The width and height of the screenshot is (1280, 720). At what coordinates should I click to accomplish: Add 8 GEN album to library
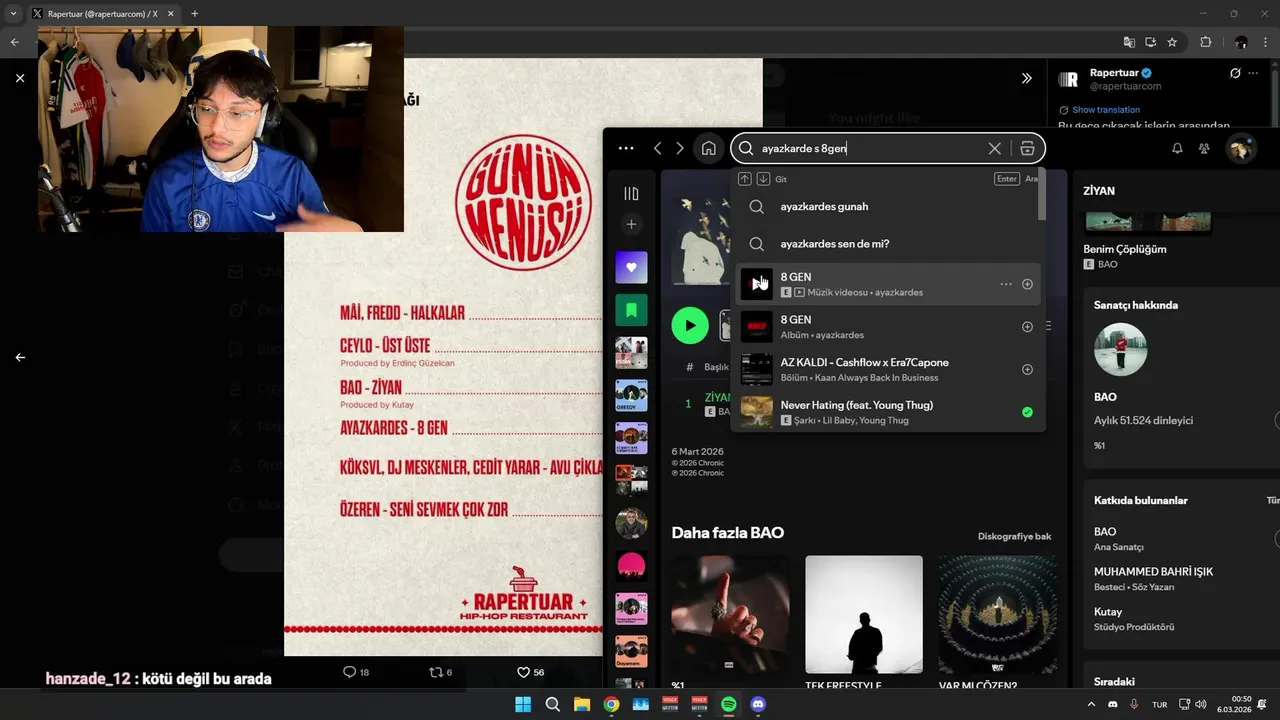tap(1027, 327)
